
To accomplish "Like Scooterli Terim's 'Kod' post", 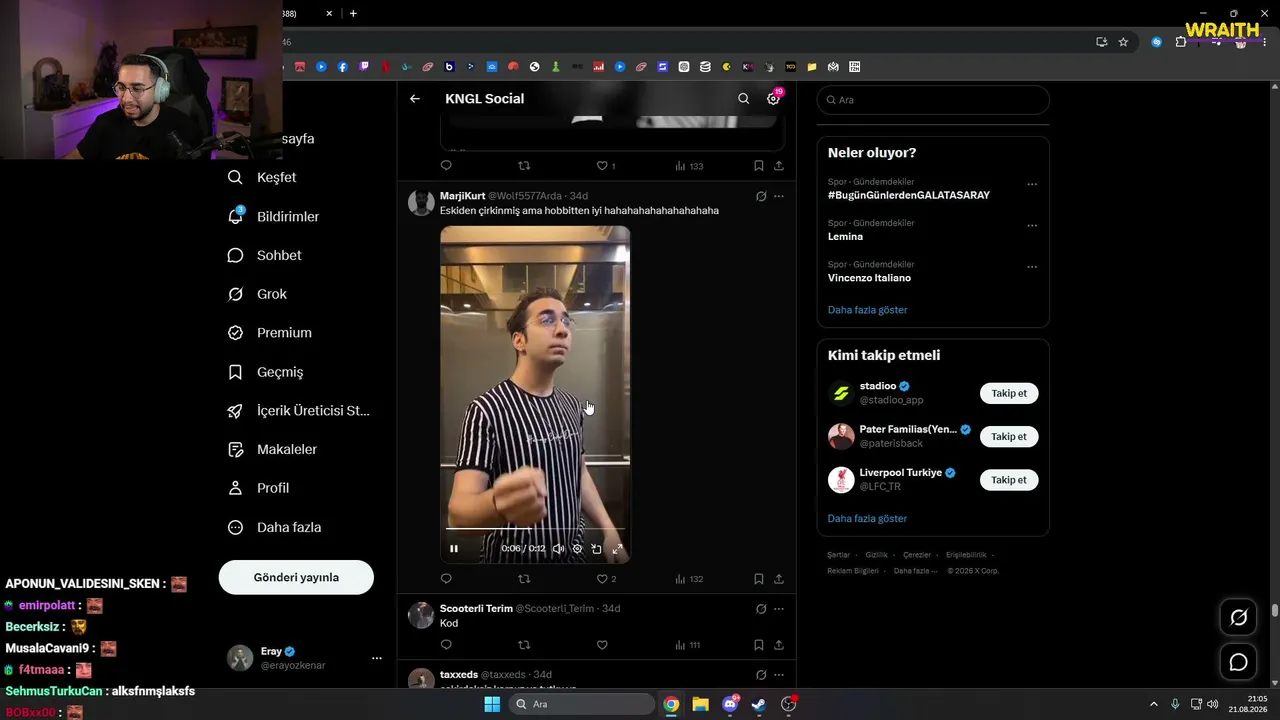I will tap(602, 645).
